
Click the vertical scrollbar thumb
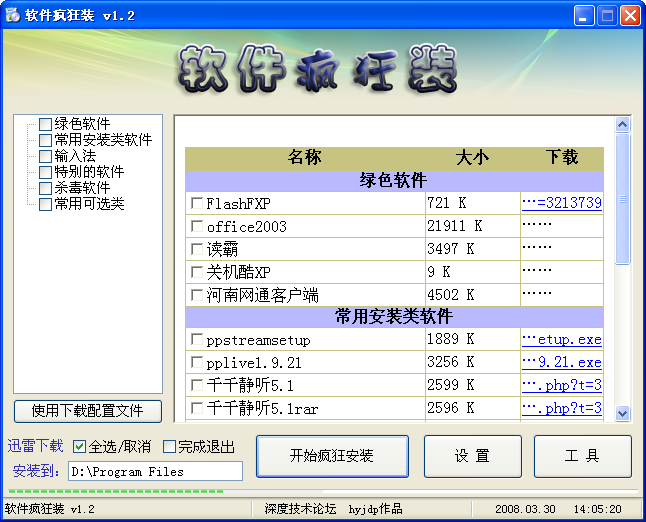tap(623, 199)
